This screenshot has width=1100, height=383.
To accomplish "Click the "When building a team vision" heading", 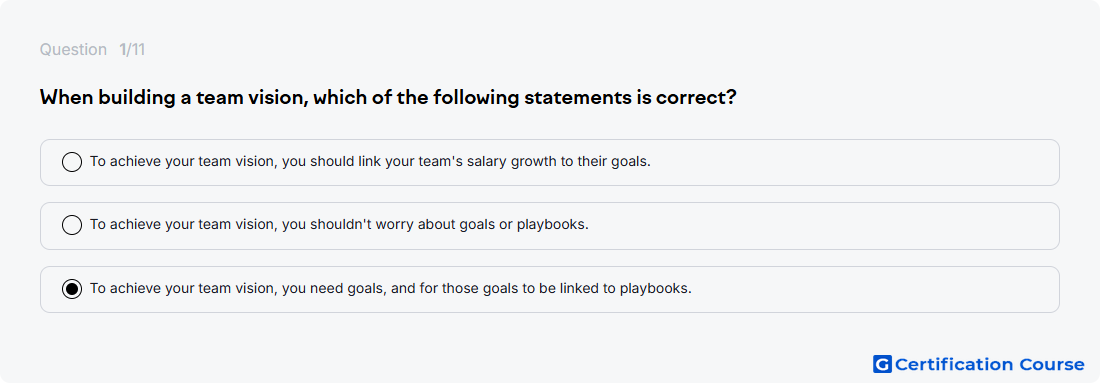I will pyautogui.click(x=388, y=97).
